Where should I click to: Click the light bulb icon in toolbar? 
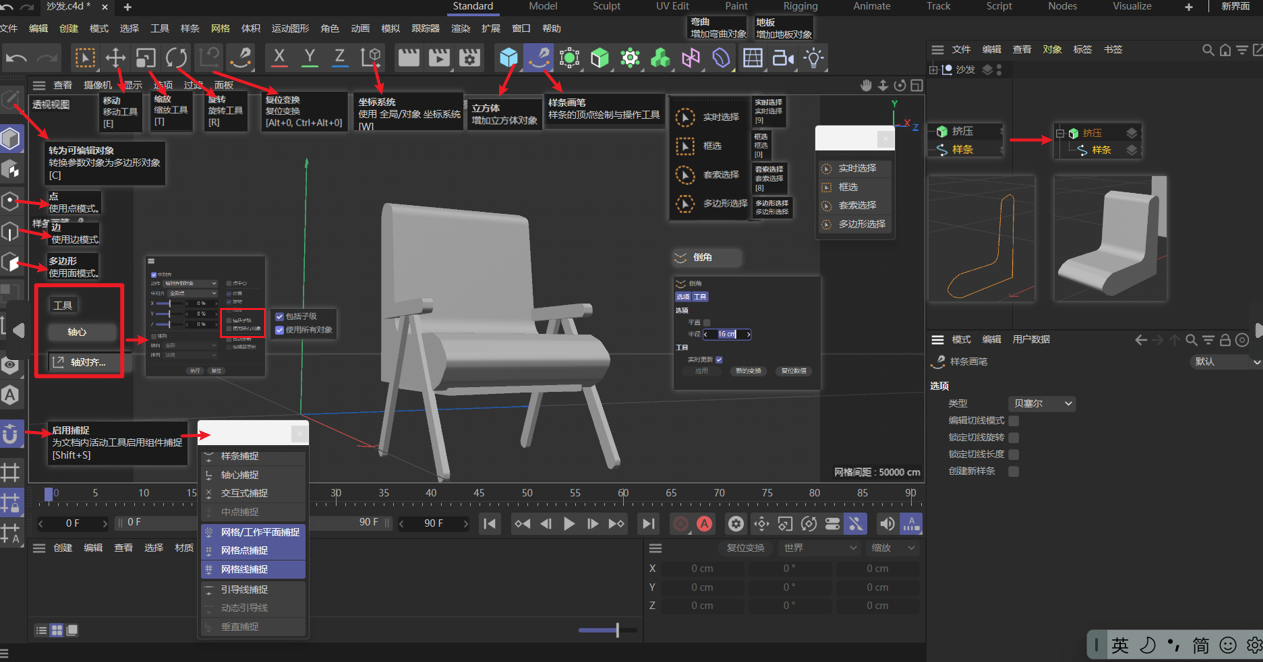coord(814,58)
